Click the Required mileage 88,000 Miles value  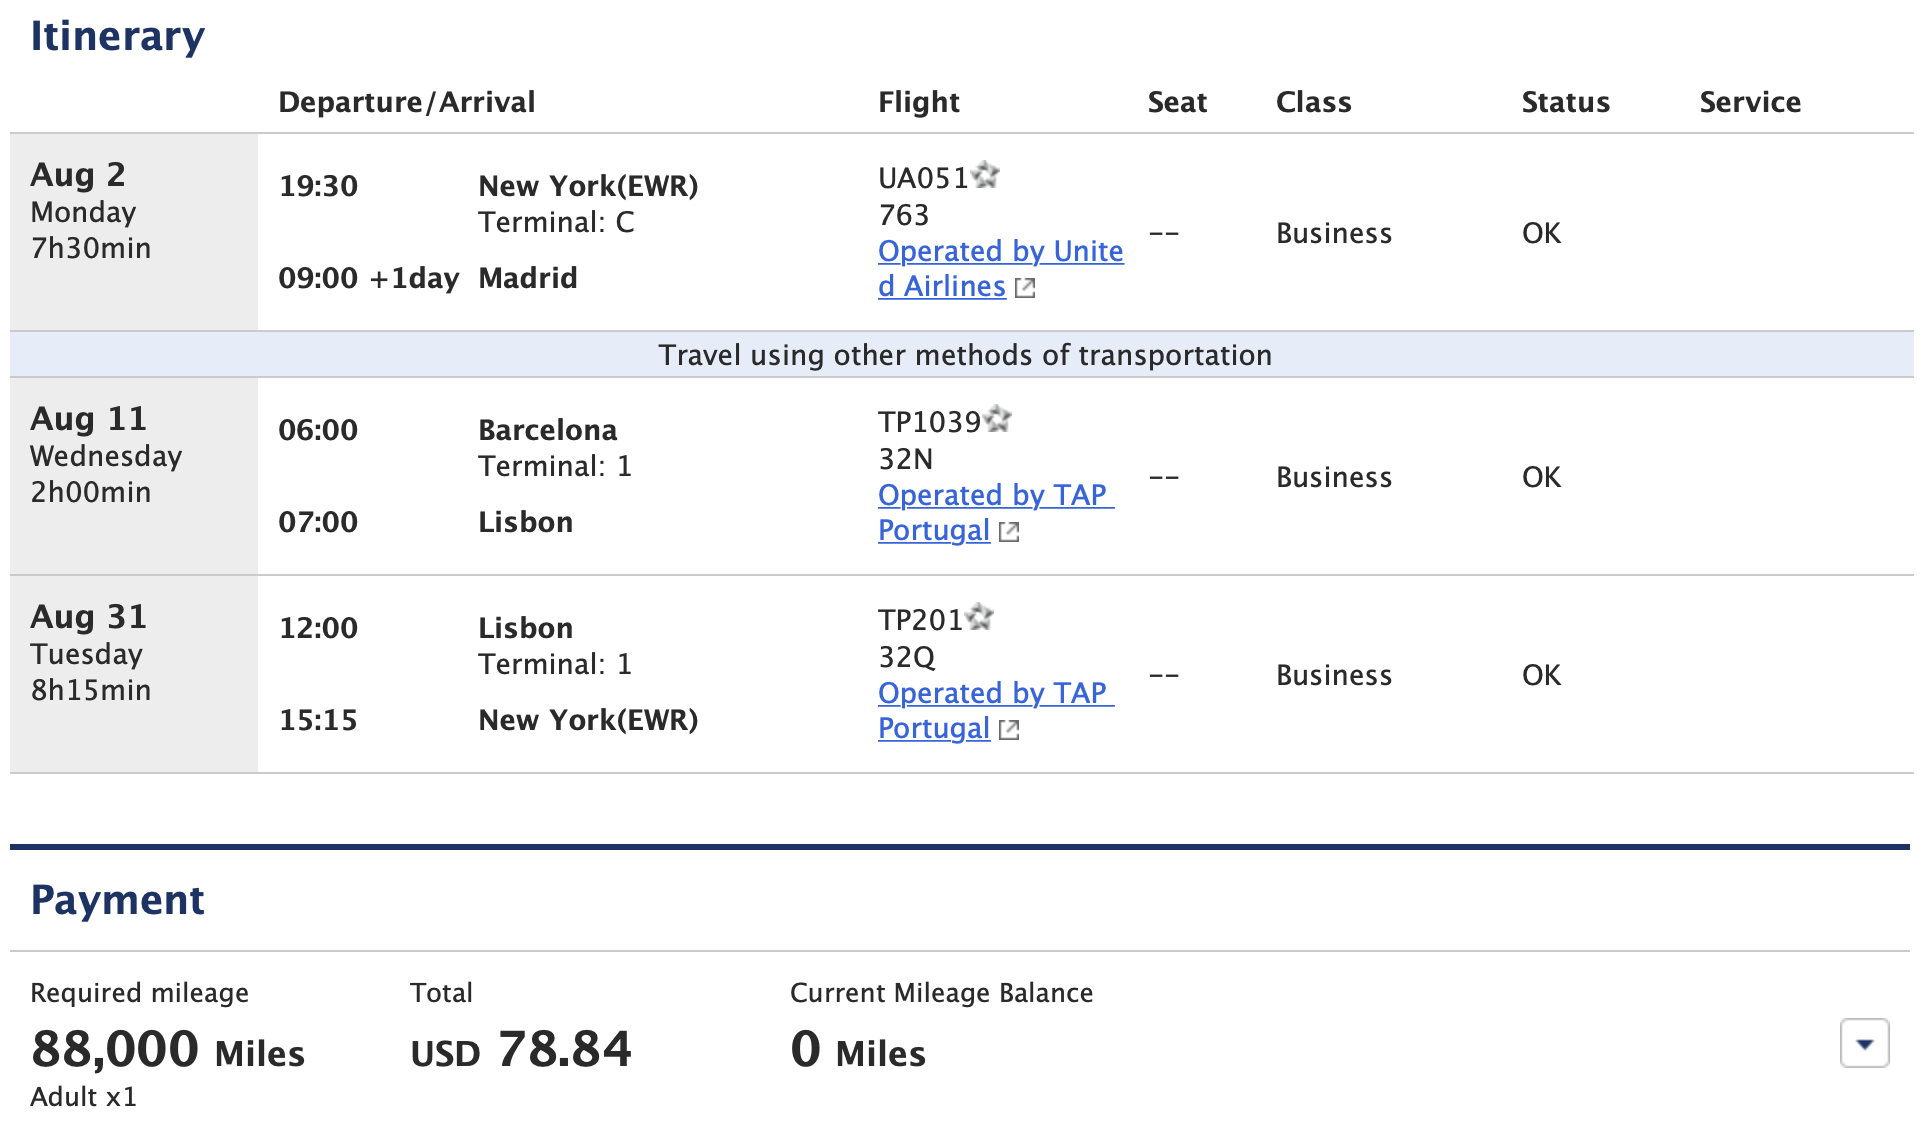(x=166, y=1050)
